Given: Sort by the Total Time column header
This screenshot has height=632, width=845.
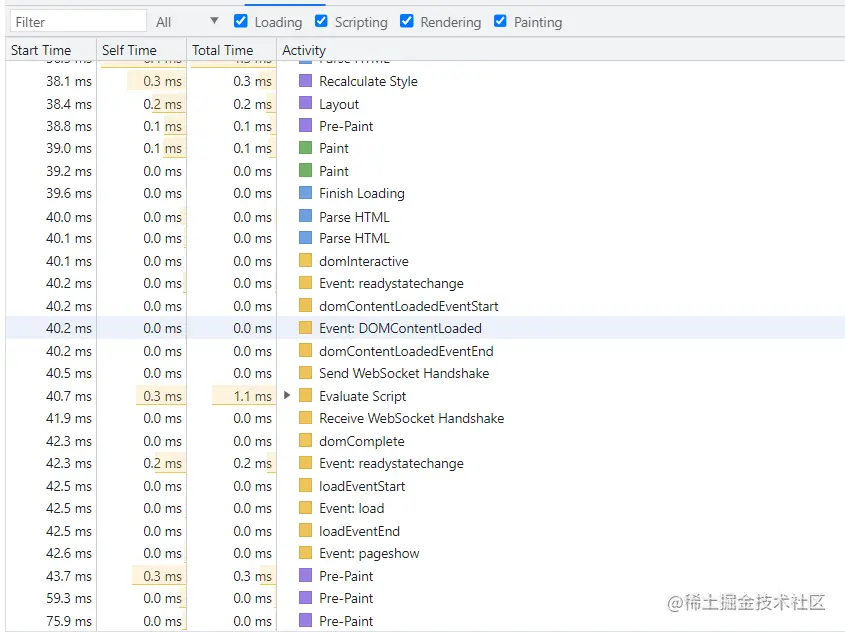Looking at the screenshot, I should pyautogui.click(x=231, y=50).
